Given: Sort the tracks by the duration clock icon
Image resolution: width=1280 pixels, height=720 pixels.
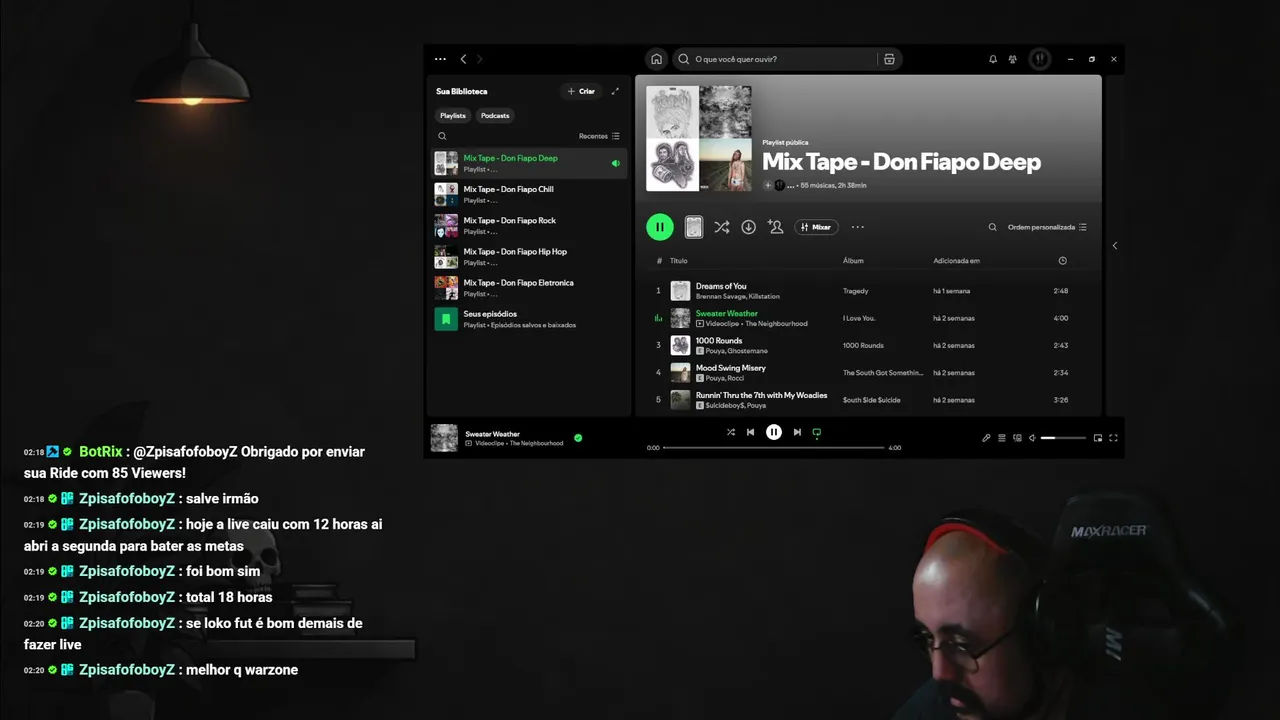Looking at the screenshot, I should [1062, 261].
